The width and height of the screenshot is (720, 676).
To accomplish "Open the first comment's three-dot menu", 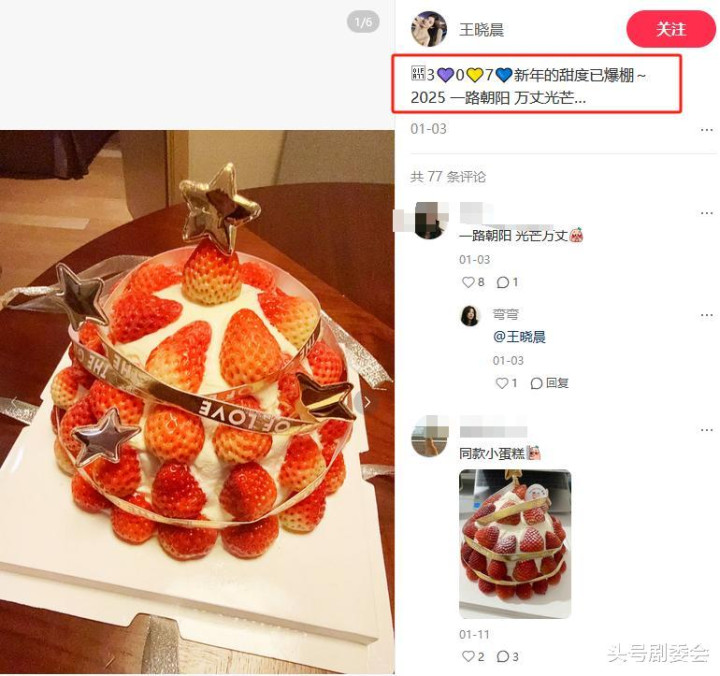I will 706,213.
